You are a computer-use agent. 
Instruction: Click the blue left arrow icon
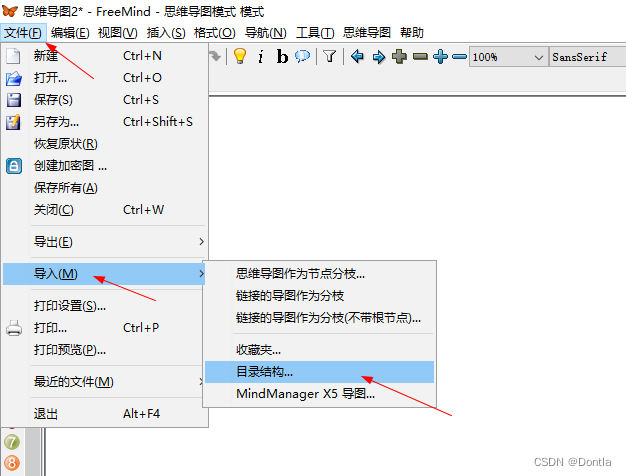pos(357,56)
